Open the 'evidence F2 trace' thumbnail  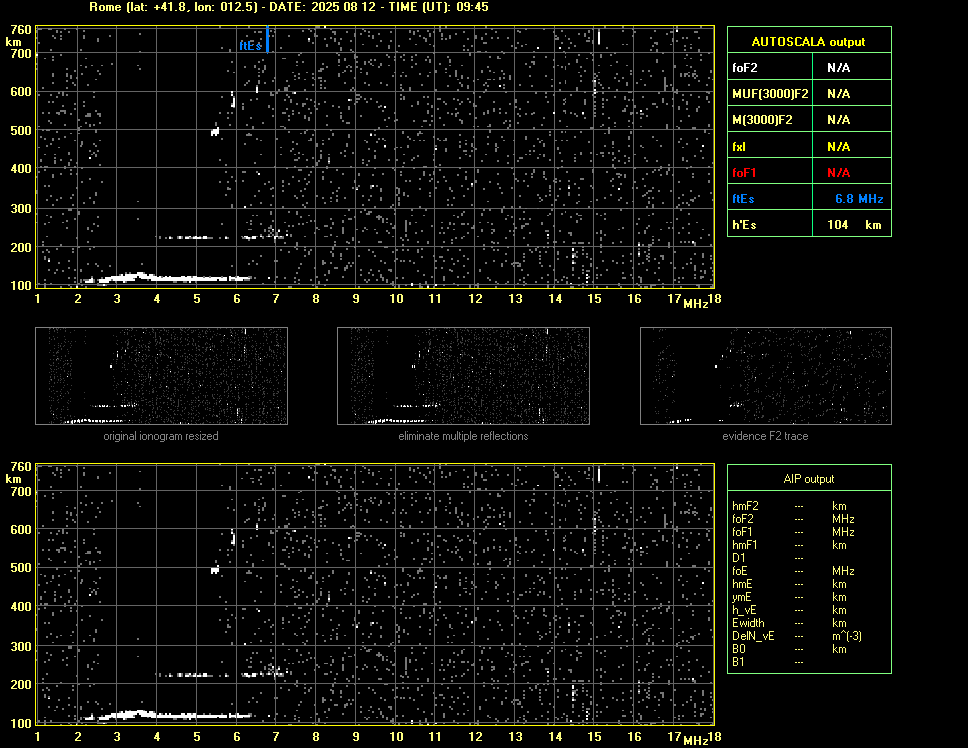[766, 376]
